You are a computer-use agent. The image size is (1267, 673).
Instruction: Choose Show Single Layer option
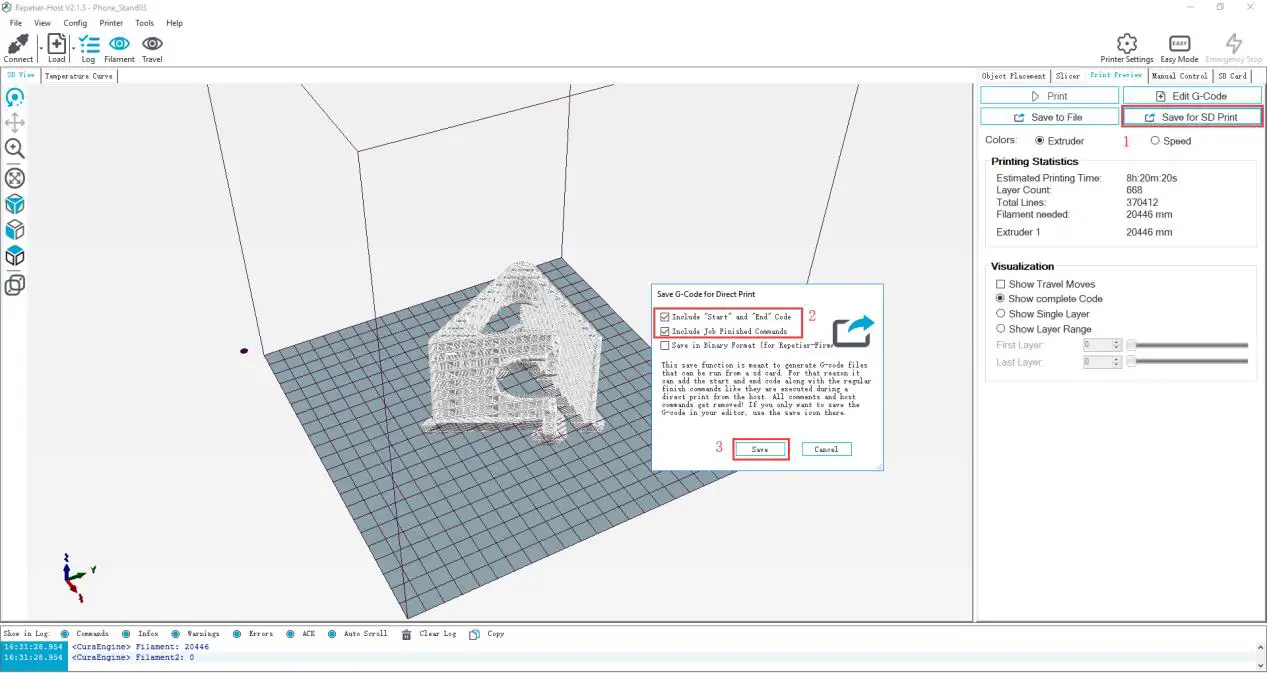(1001, 314)
